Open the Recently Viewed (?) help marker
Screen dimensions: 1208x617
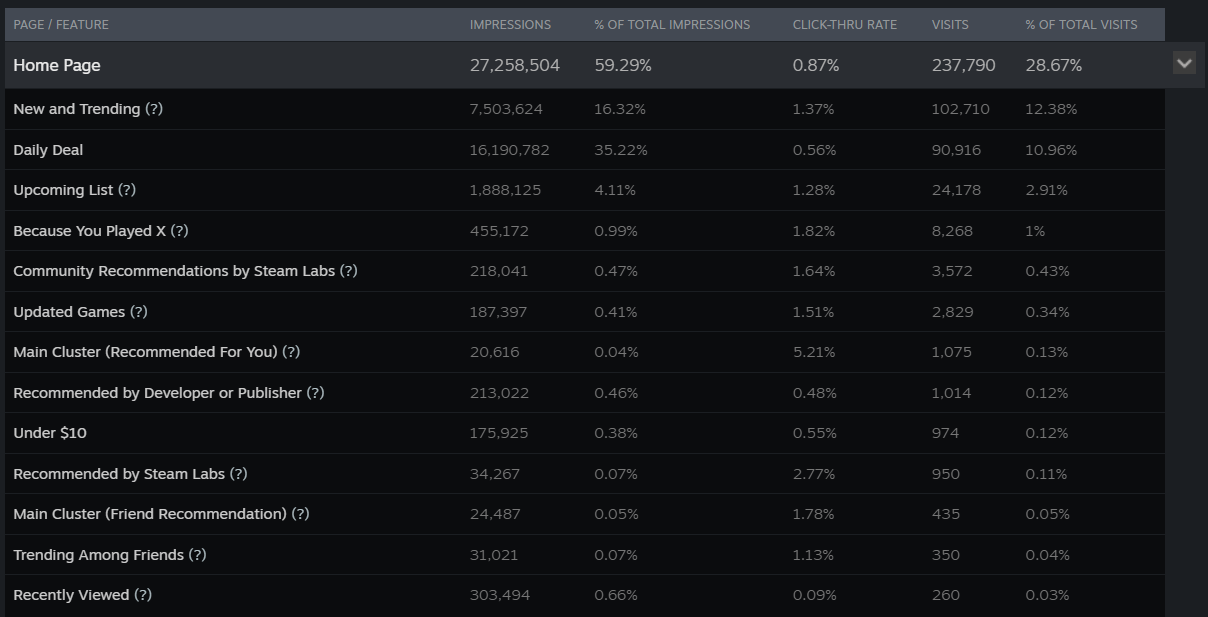click(143, 595)
